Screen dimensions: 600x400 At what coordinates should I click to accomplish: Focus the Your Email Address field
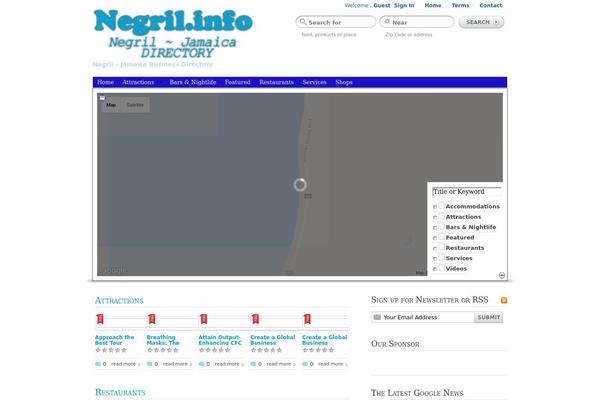click(x=423, y=317)
